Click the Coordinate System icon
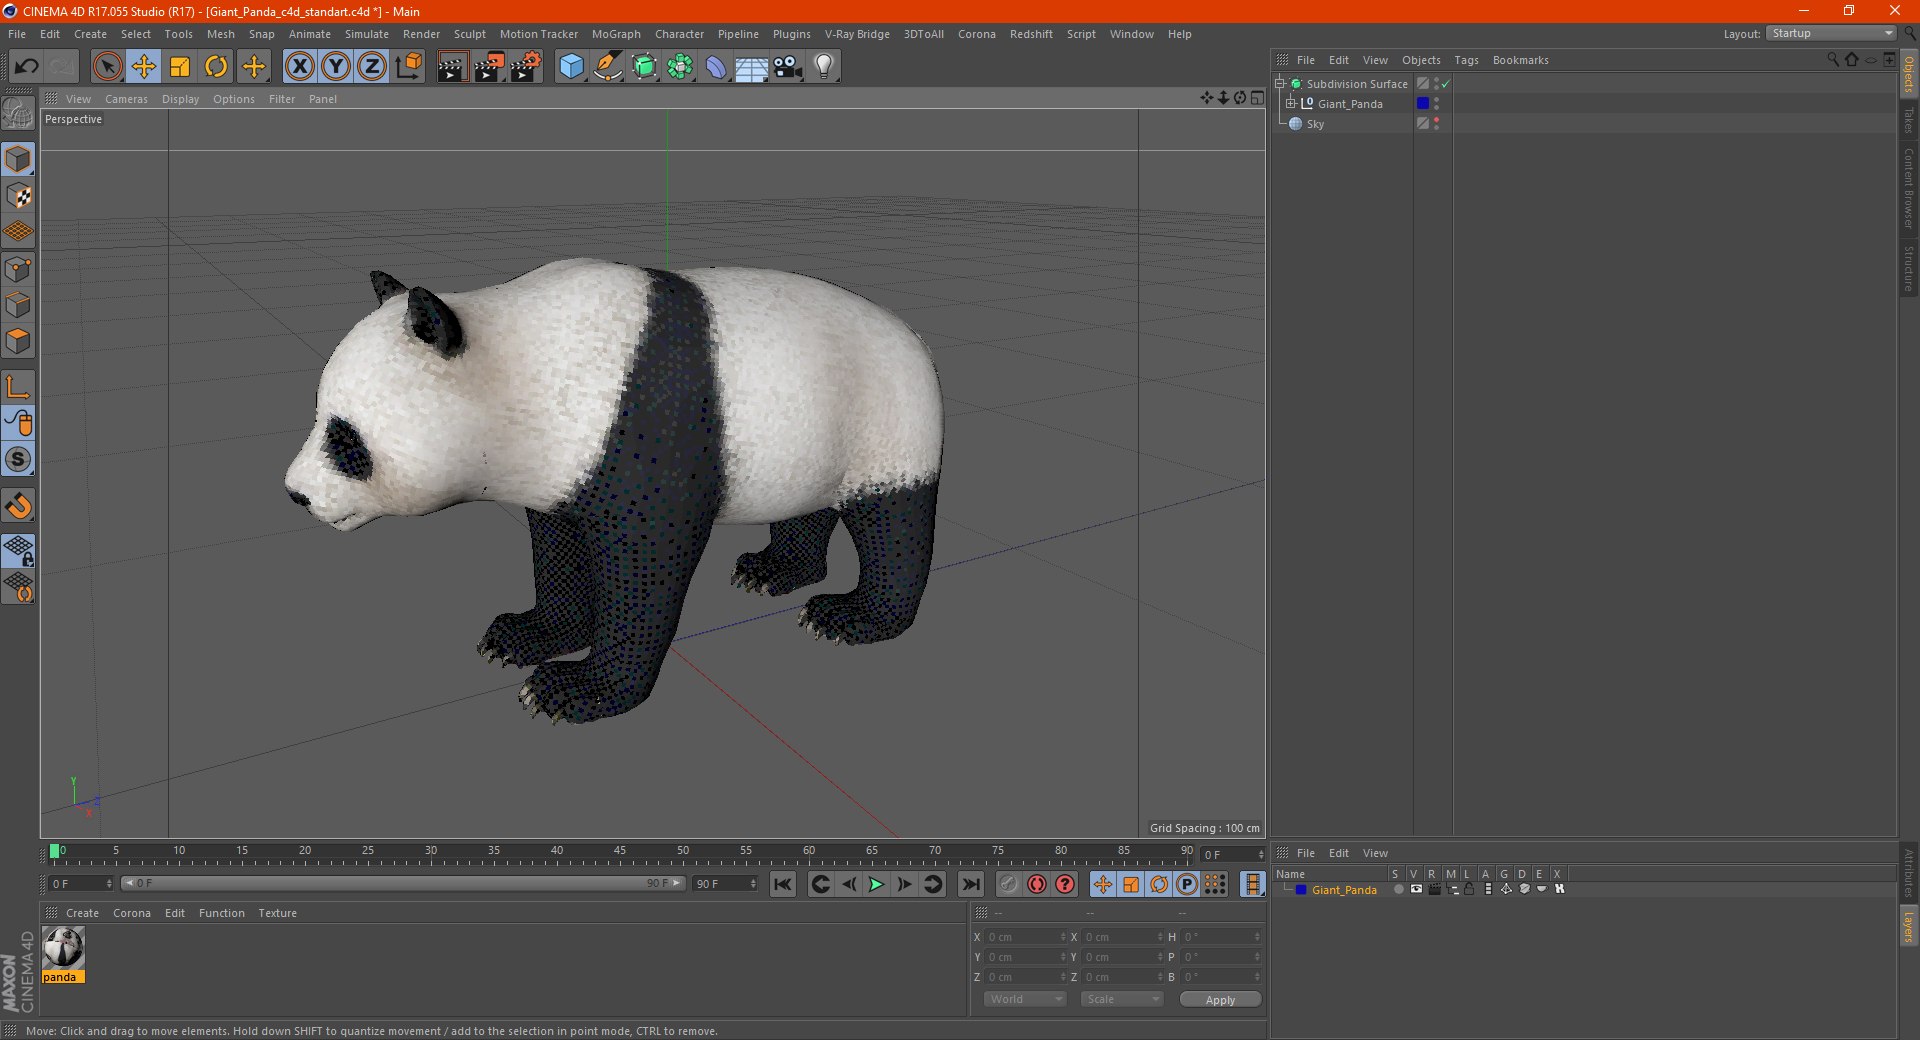Image resolution: width=1920 pixels, height=1040 pixels. [408, 67]
